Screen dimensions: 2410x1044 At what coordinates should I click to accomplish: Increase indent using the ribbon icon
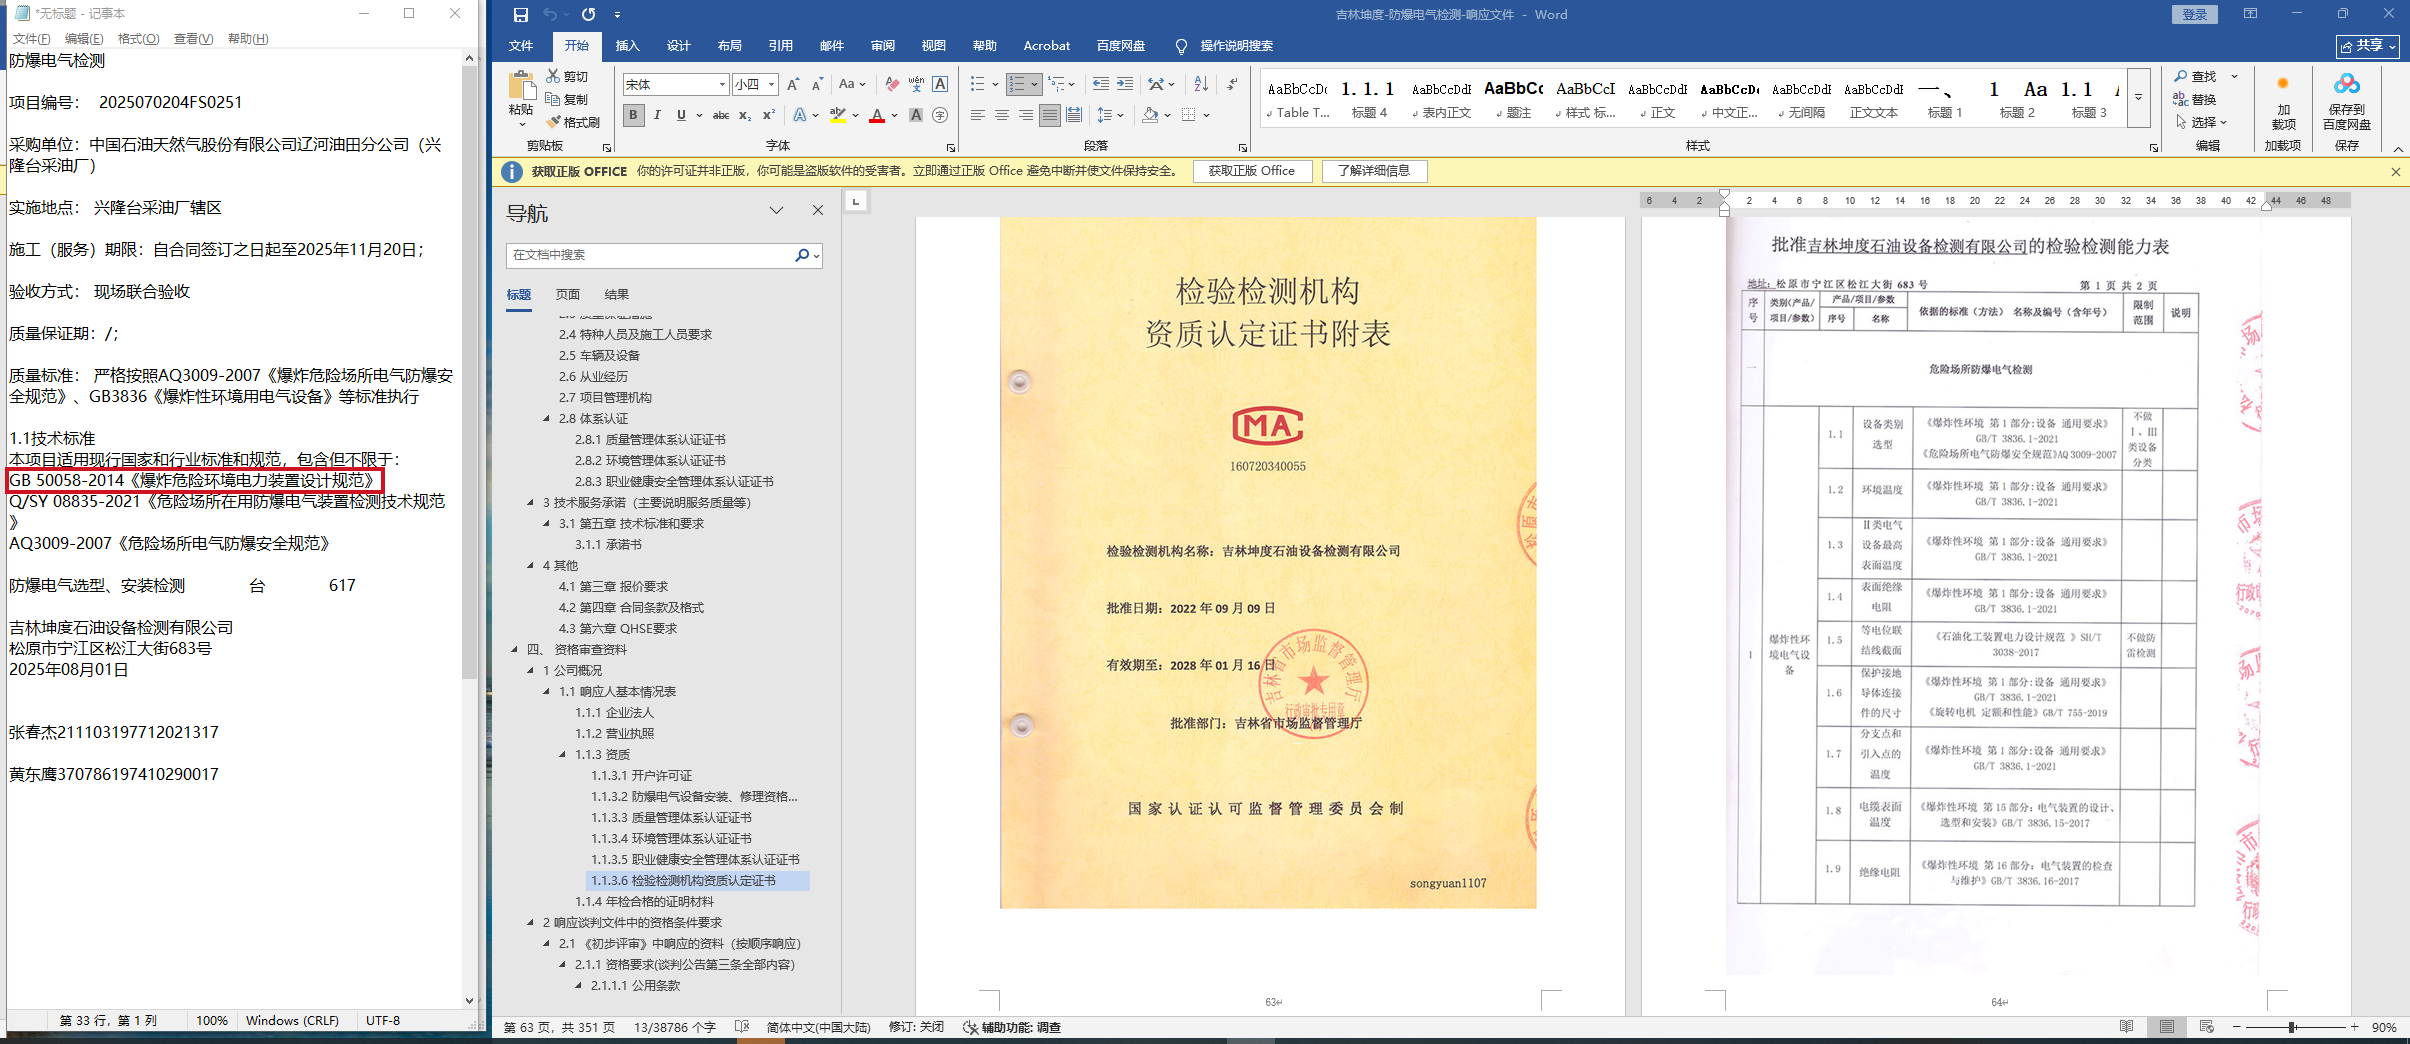1125,84
